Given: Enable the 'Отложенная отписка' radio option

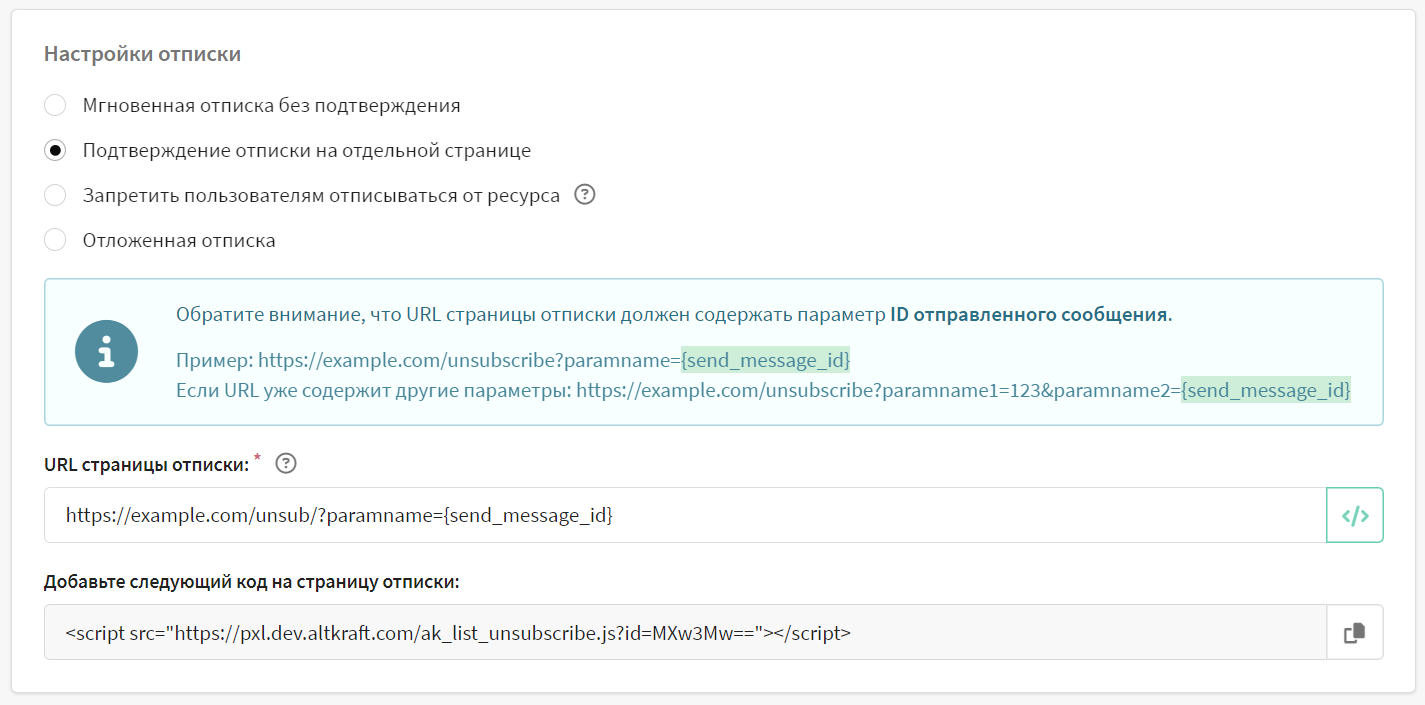Looking at the screenshot, I should tap(55, 241).
